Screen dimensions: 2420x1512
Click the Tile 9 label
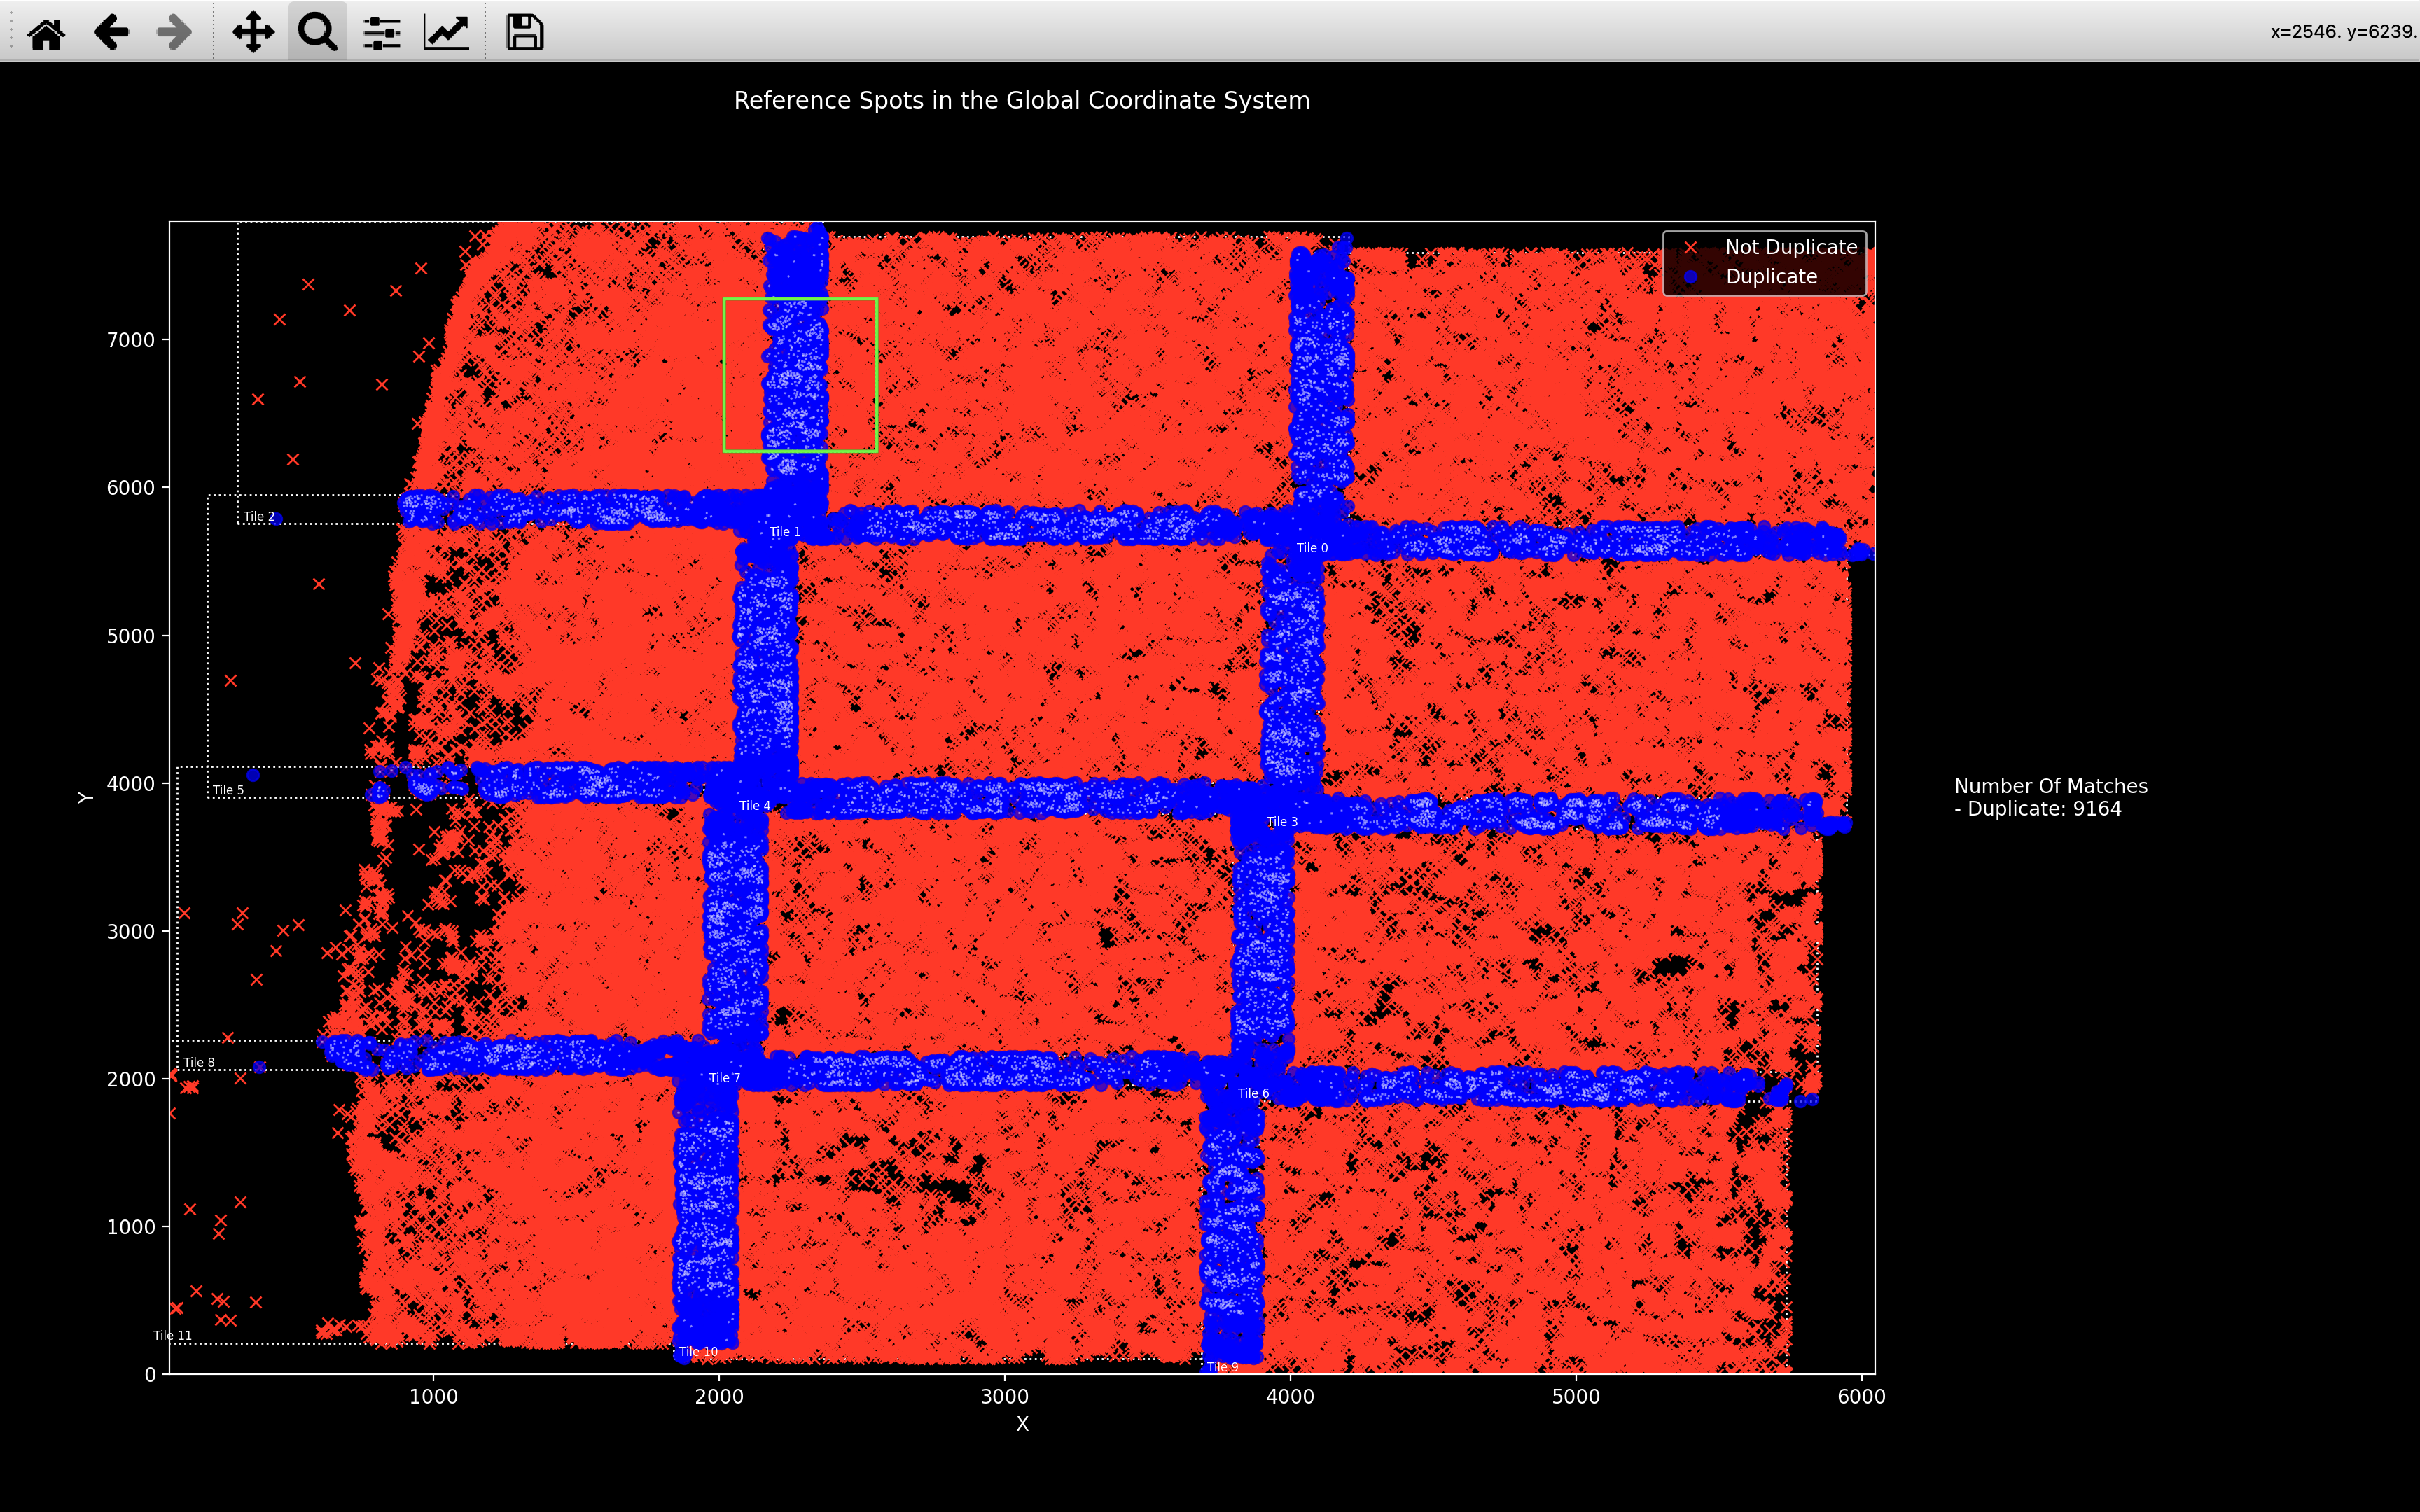pyautogui.click(x=1222, y=1367)
